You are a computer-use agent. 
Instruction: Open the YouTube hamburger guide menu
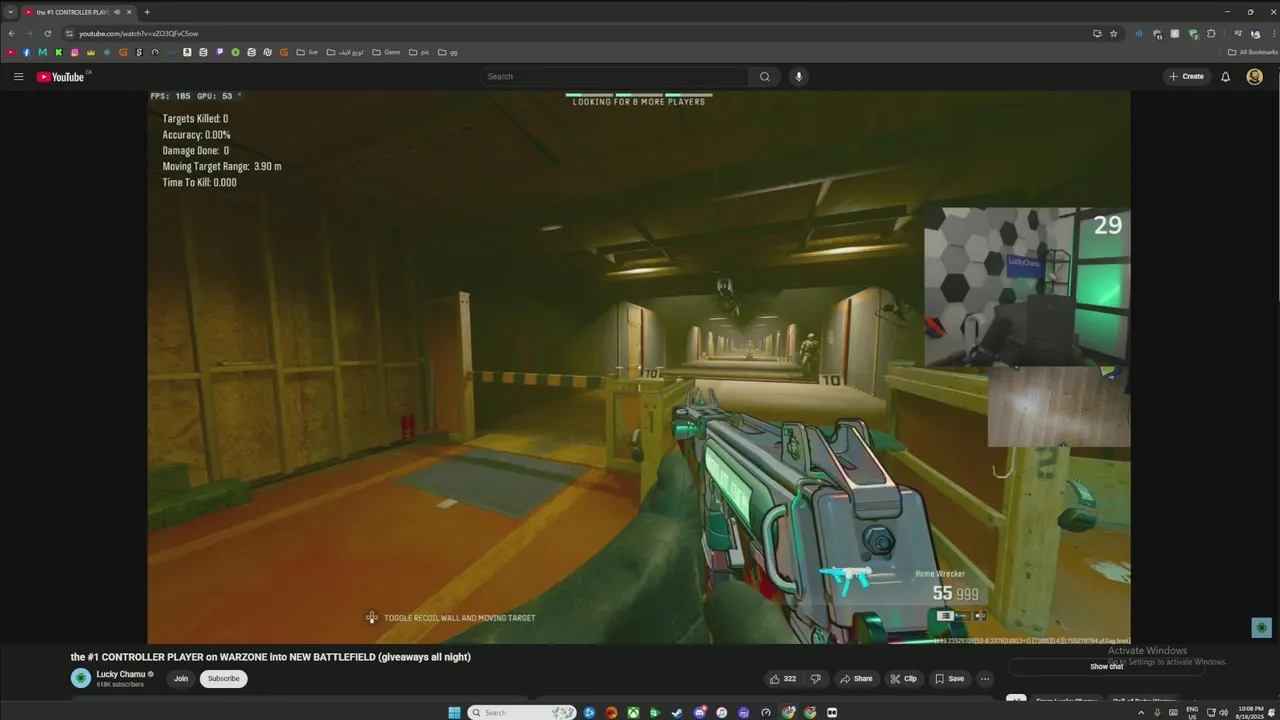18,76
